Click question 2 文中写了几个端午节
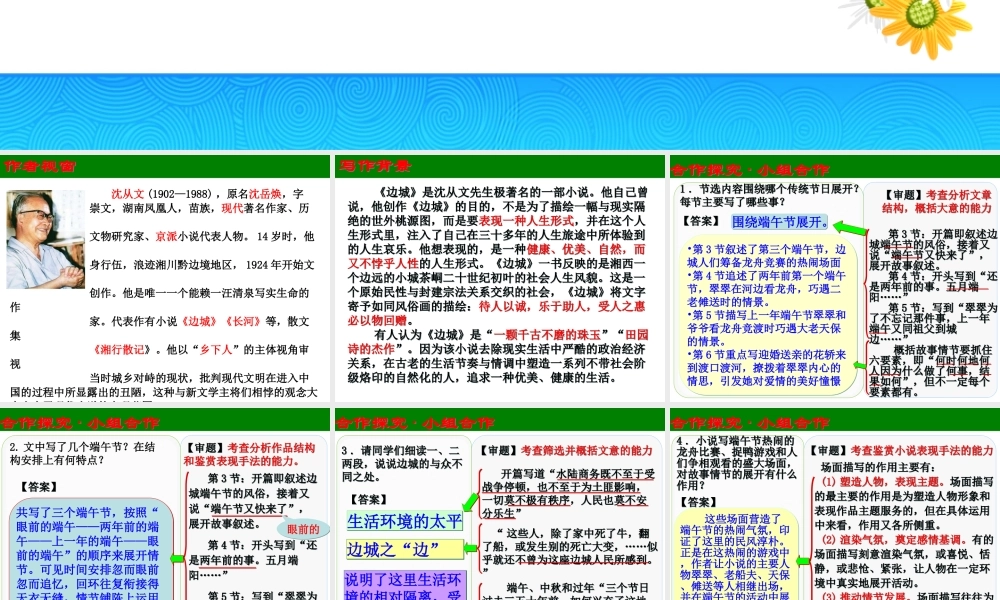Viewport: 1000px width, 600px height. coord(83,453)
